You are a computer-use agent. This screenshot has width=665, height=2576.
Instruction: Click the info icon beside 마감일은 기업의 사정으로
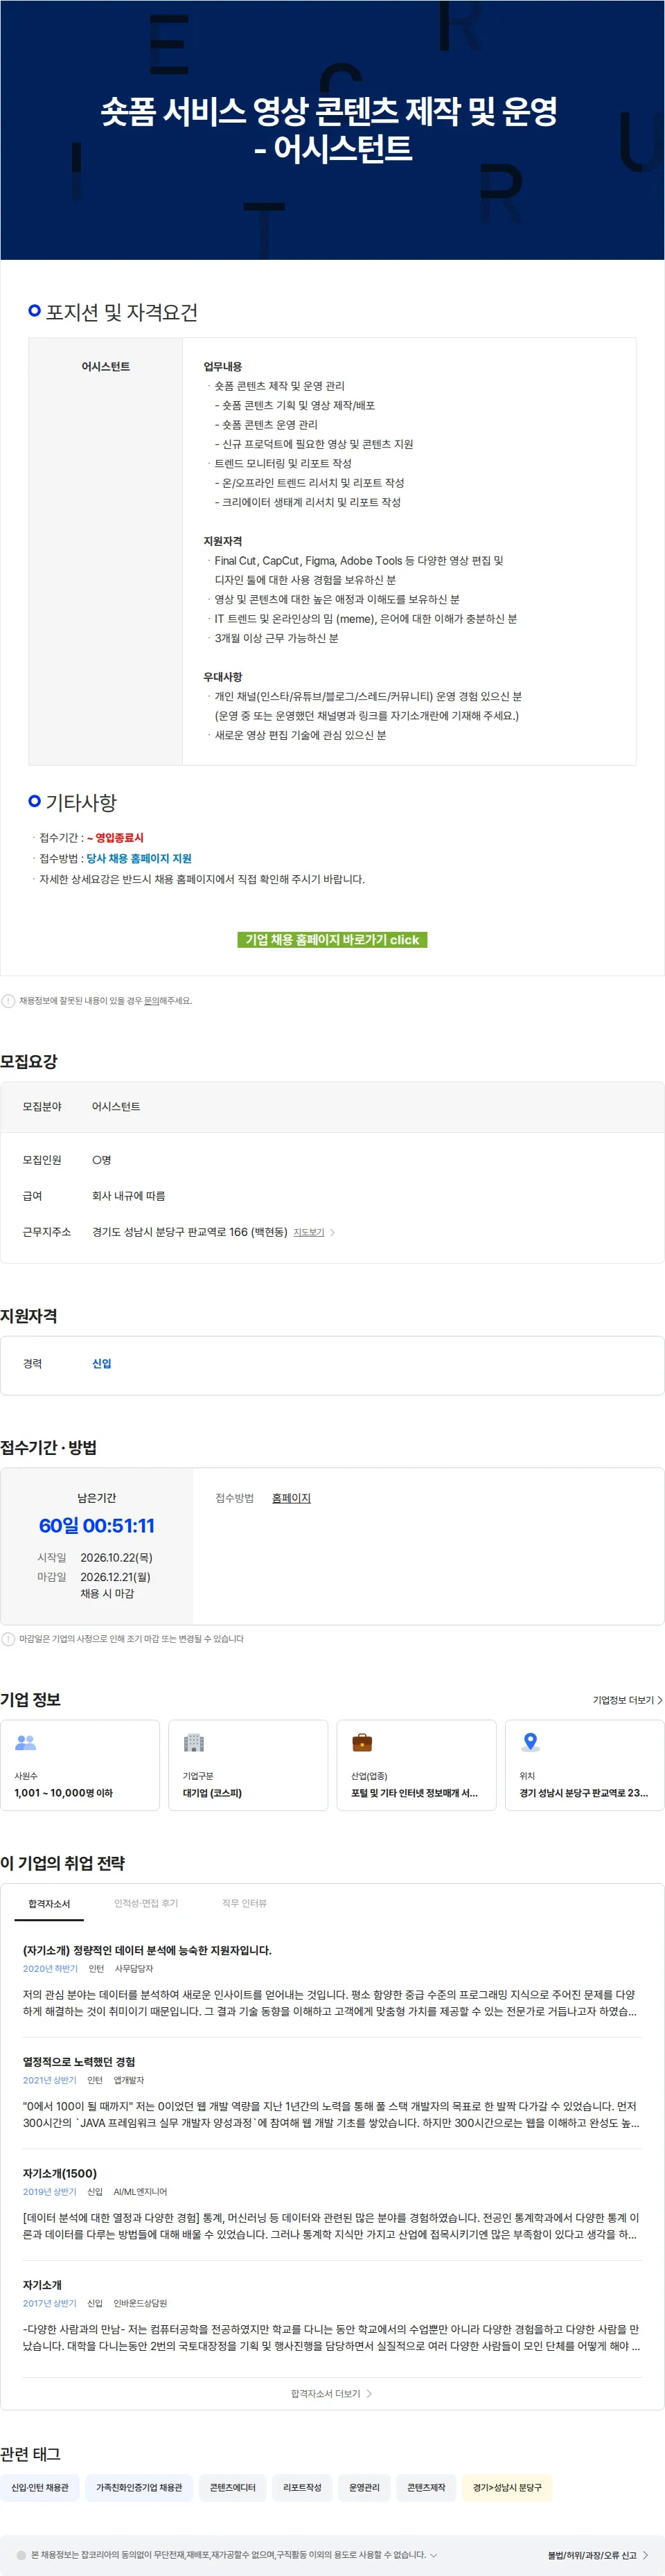click(x=8, y=1639)
